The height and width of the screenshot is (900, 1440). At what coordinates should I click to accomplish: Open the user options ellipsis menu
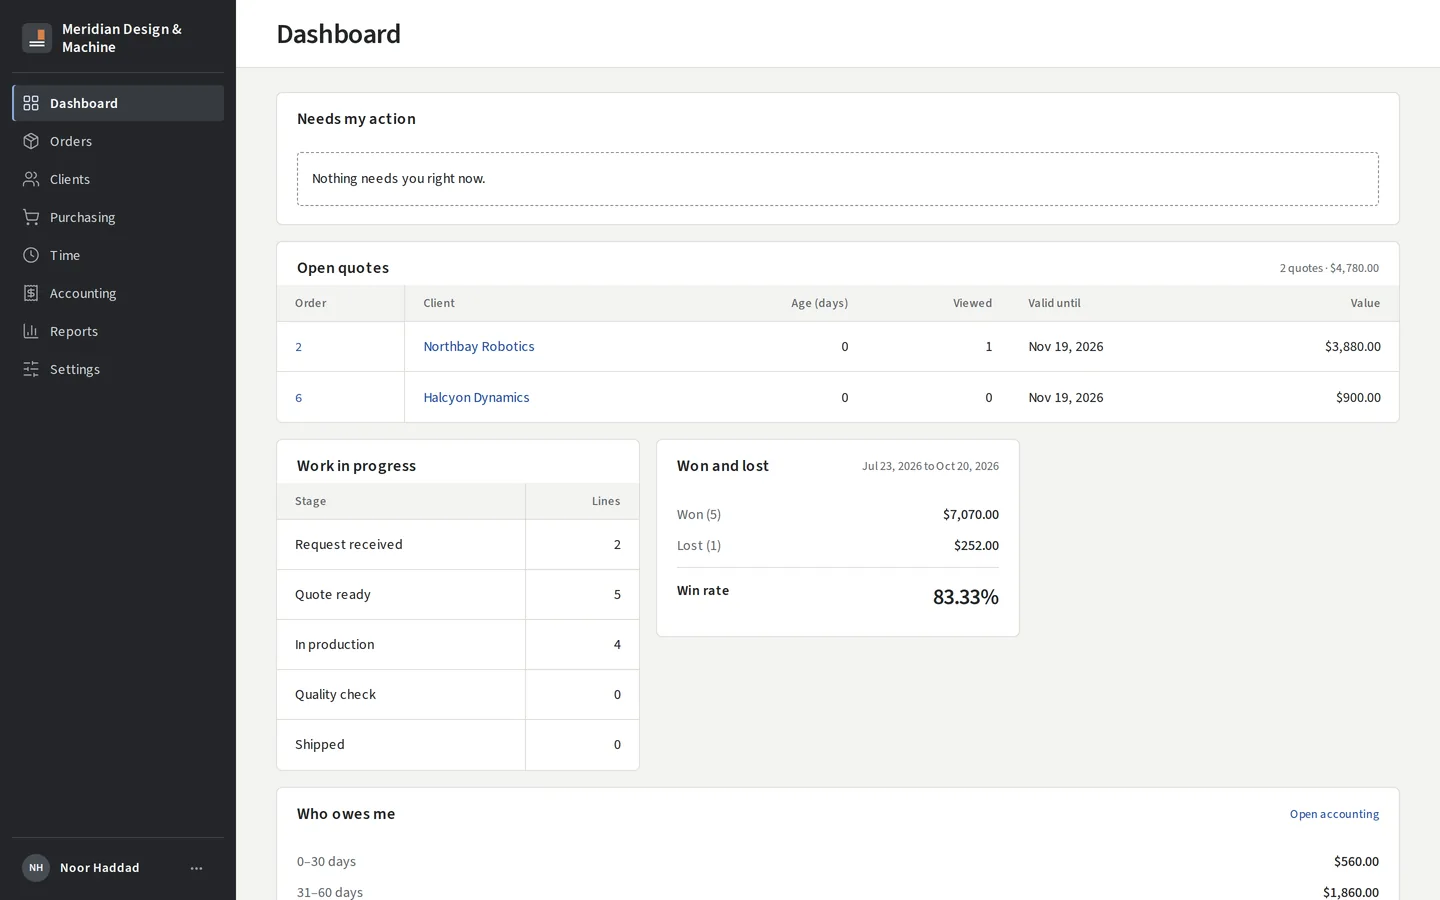pyautogui.click(x=196, y=868)
